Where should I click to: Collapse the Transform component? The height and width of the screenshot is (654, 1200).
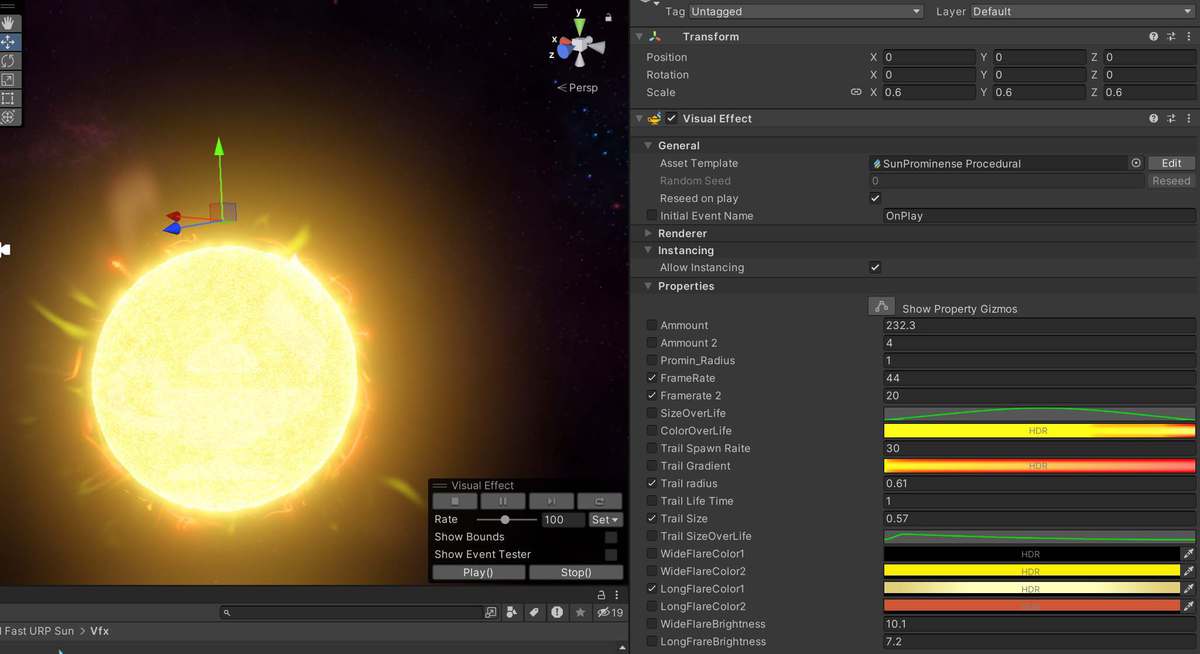click(x=640, y=37)
